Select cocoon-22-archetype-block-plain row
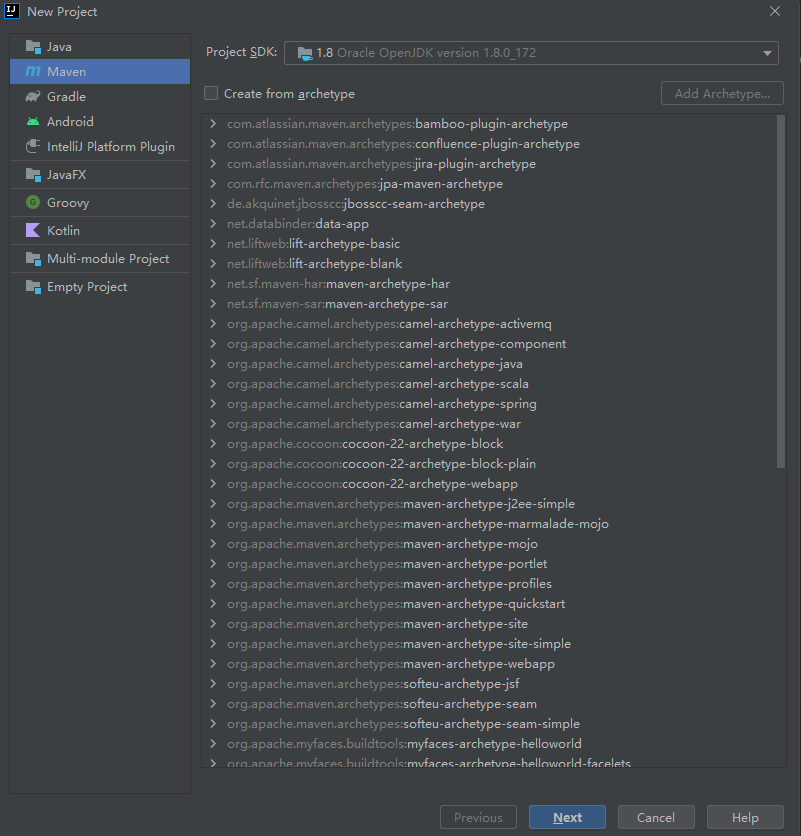 tap(489, 464)
